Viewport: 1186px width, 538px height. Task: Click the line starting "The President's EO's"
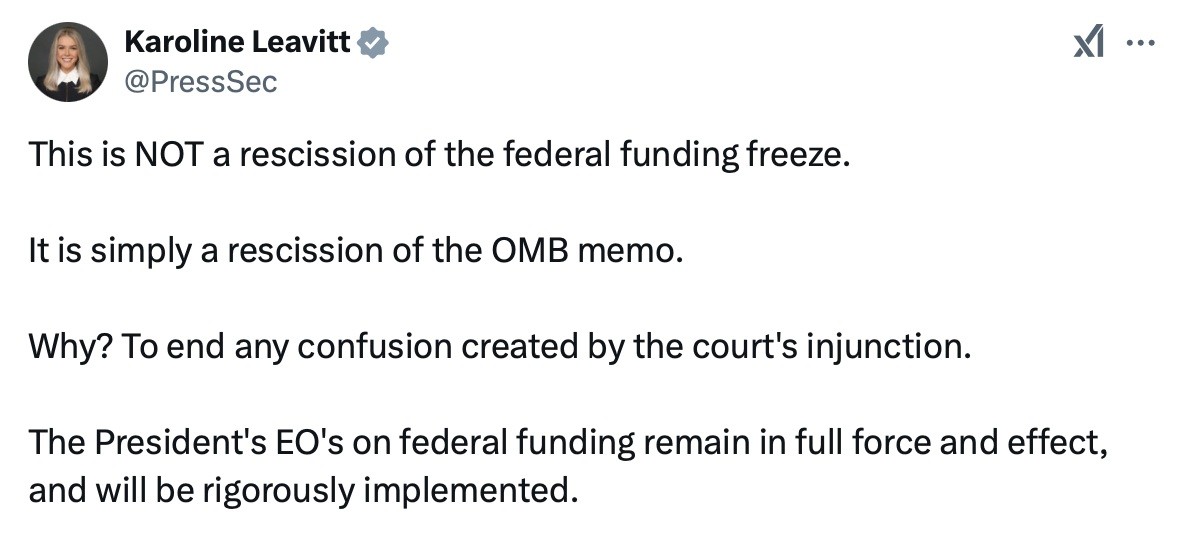click(x=569, y=443)
